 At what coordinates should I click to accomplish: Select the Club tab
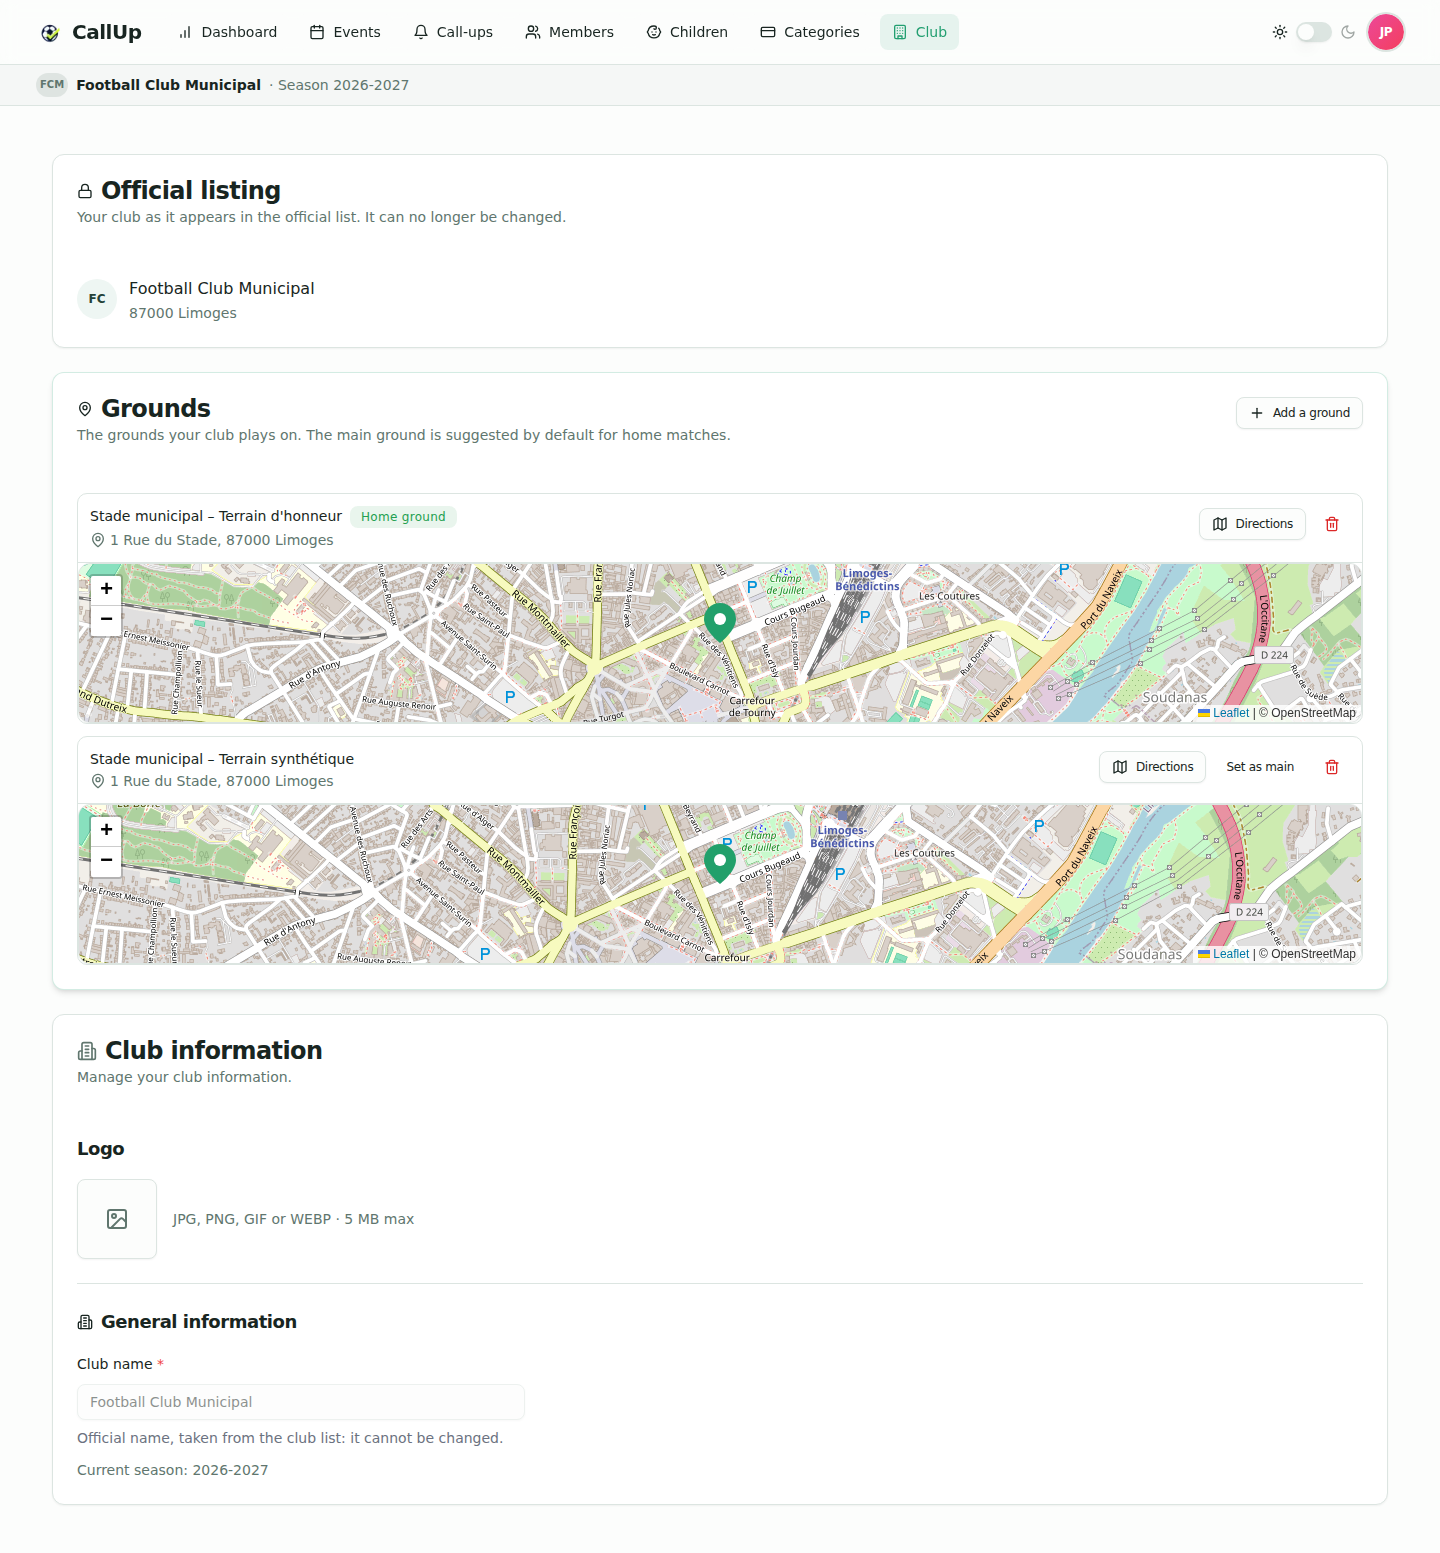[x=919, y=32]
